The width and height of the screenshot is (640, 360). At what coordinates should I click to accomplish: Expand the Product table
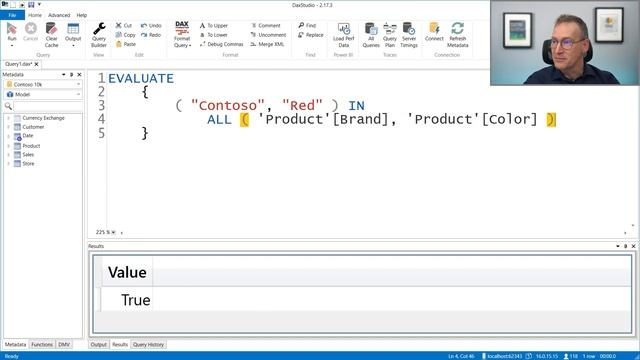tap(8, 146)
